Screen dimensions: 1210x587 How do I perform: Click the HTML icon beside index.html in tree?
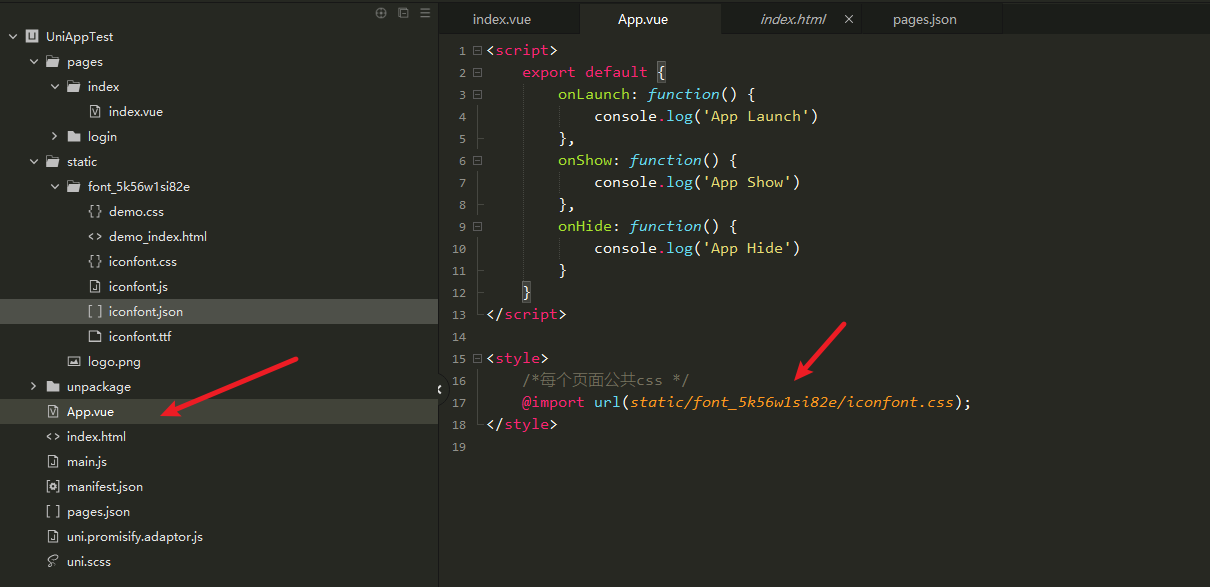[x=53, y=437]
